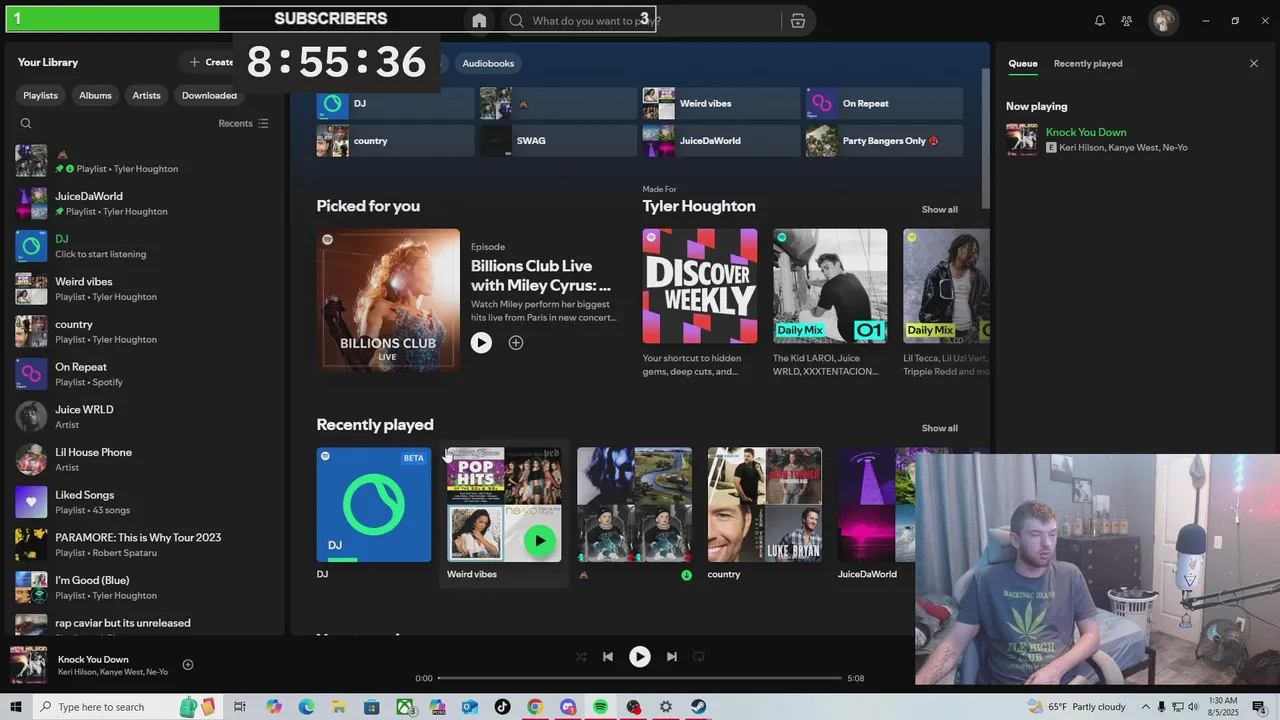Open the On Repeat shortcut tile
The image size is (1280, 720).
884,103
